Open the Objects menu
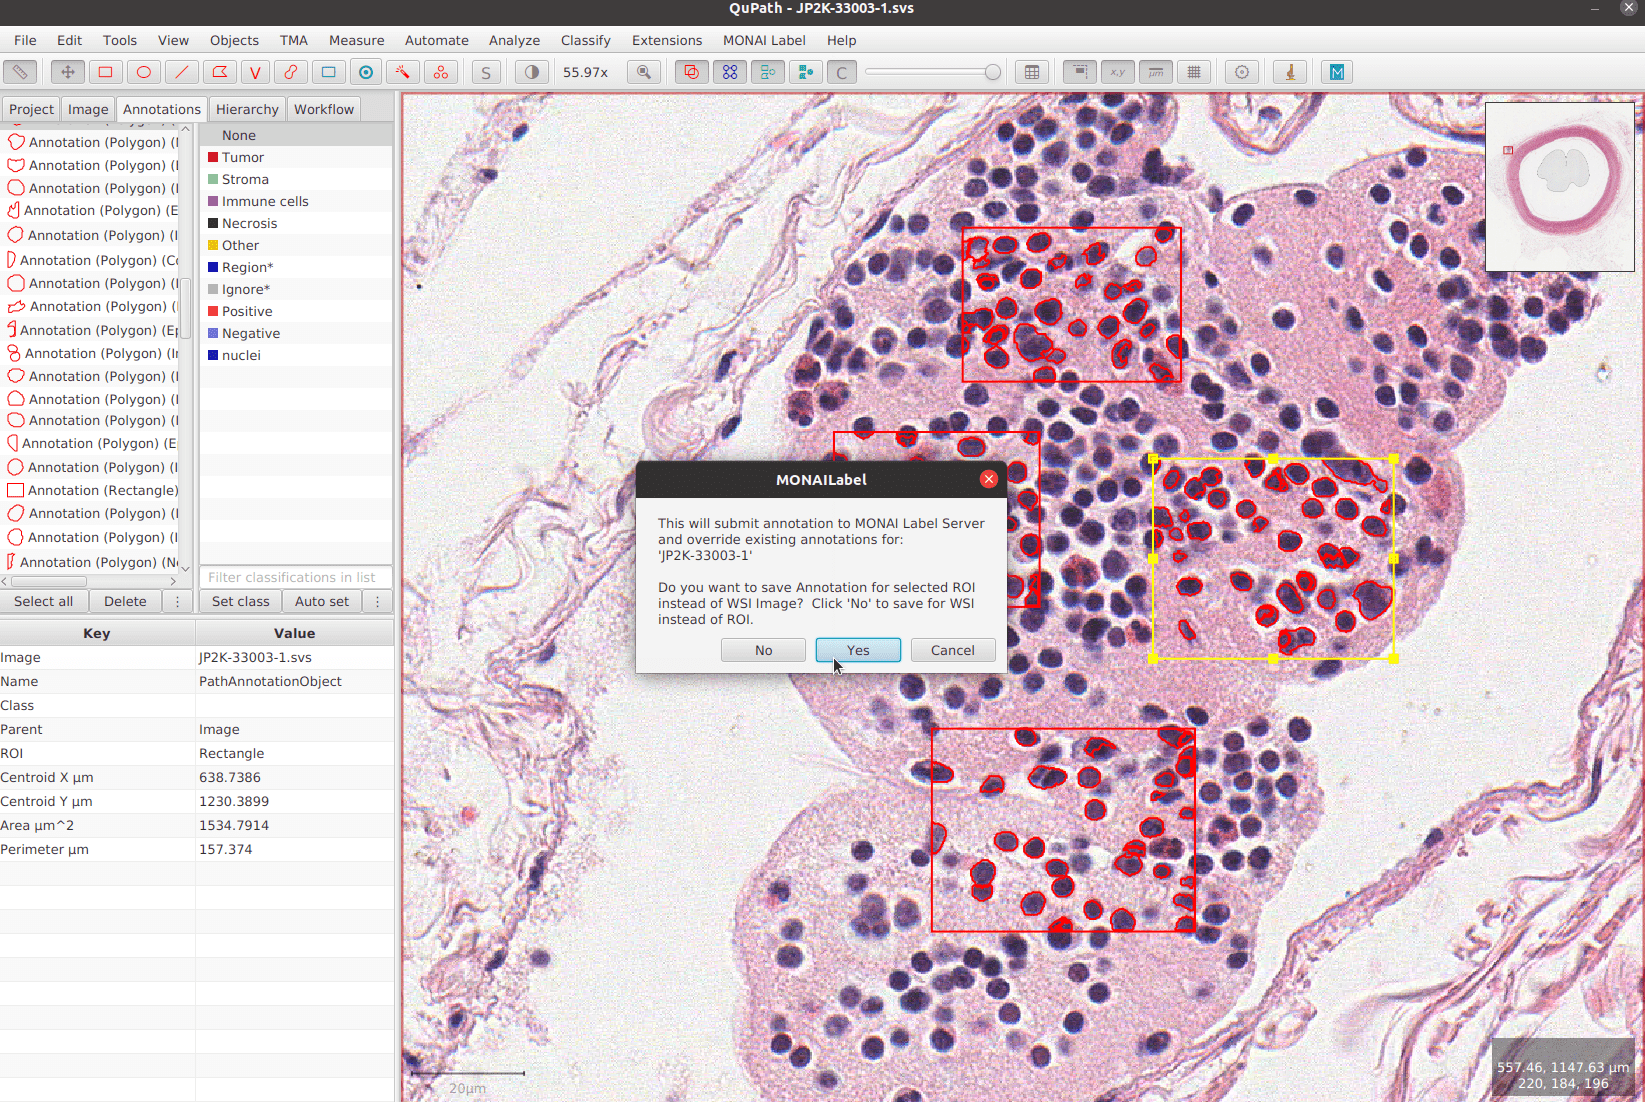Screen dimensions: 1645x1102 [x=234, y=40]
